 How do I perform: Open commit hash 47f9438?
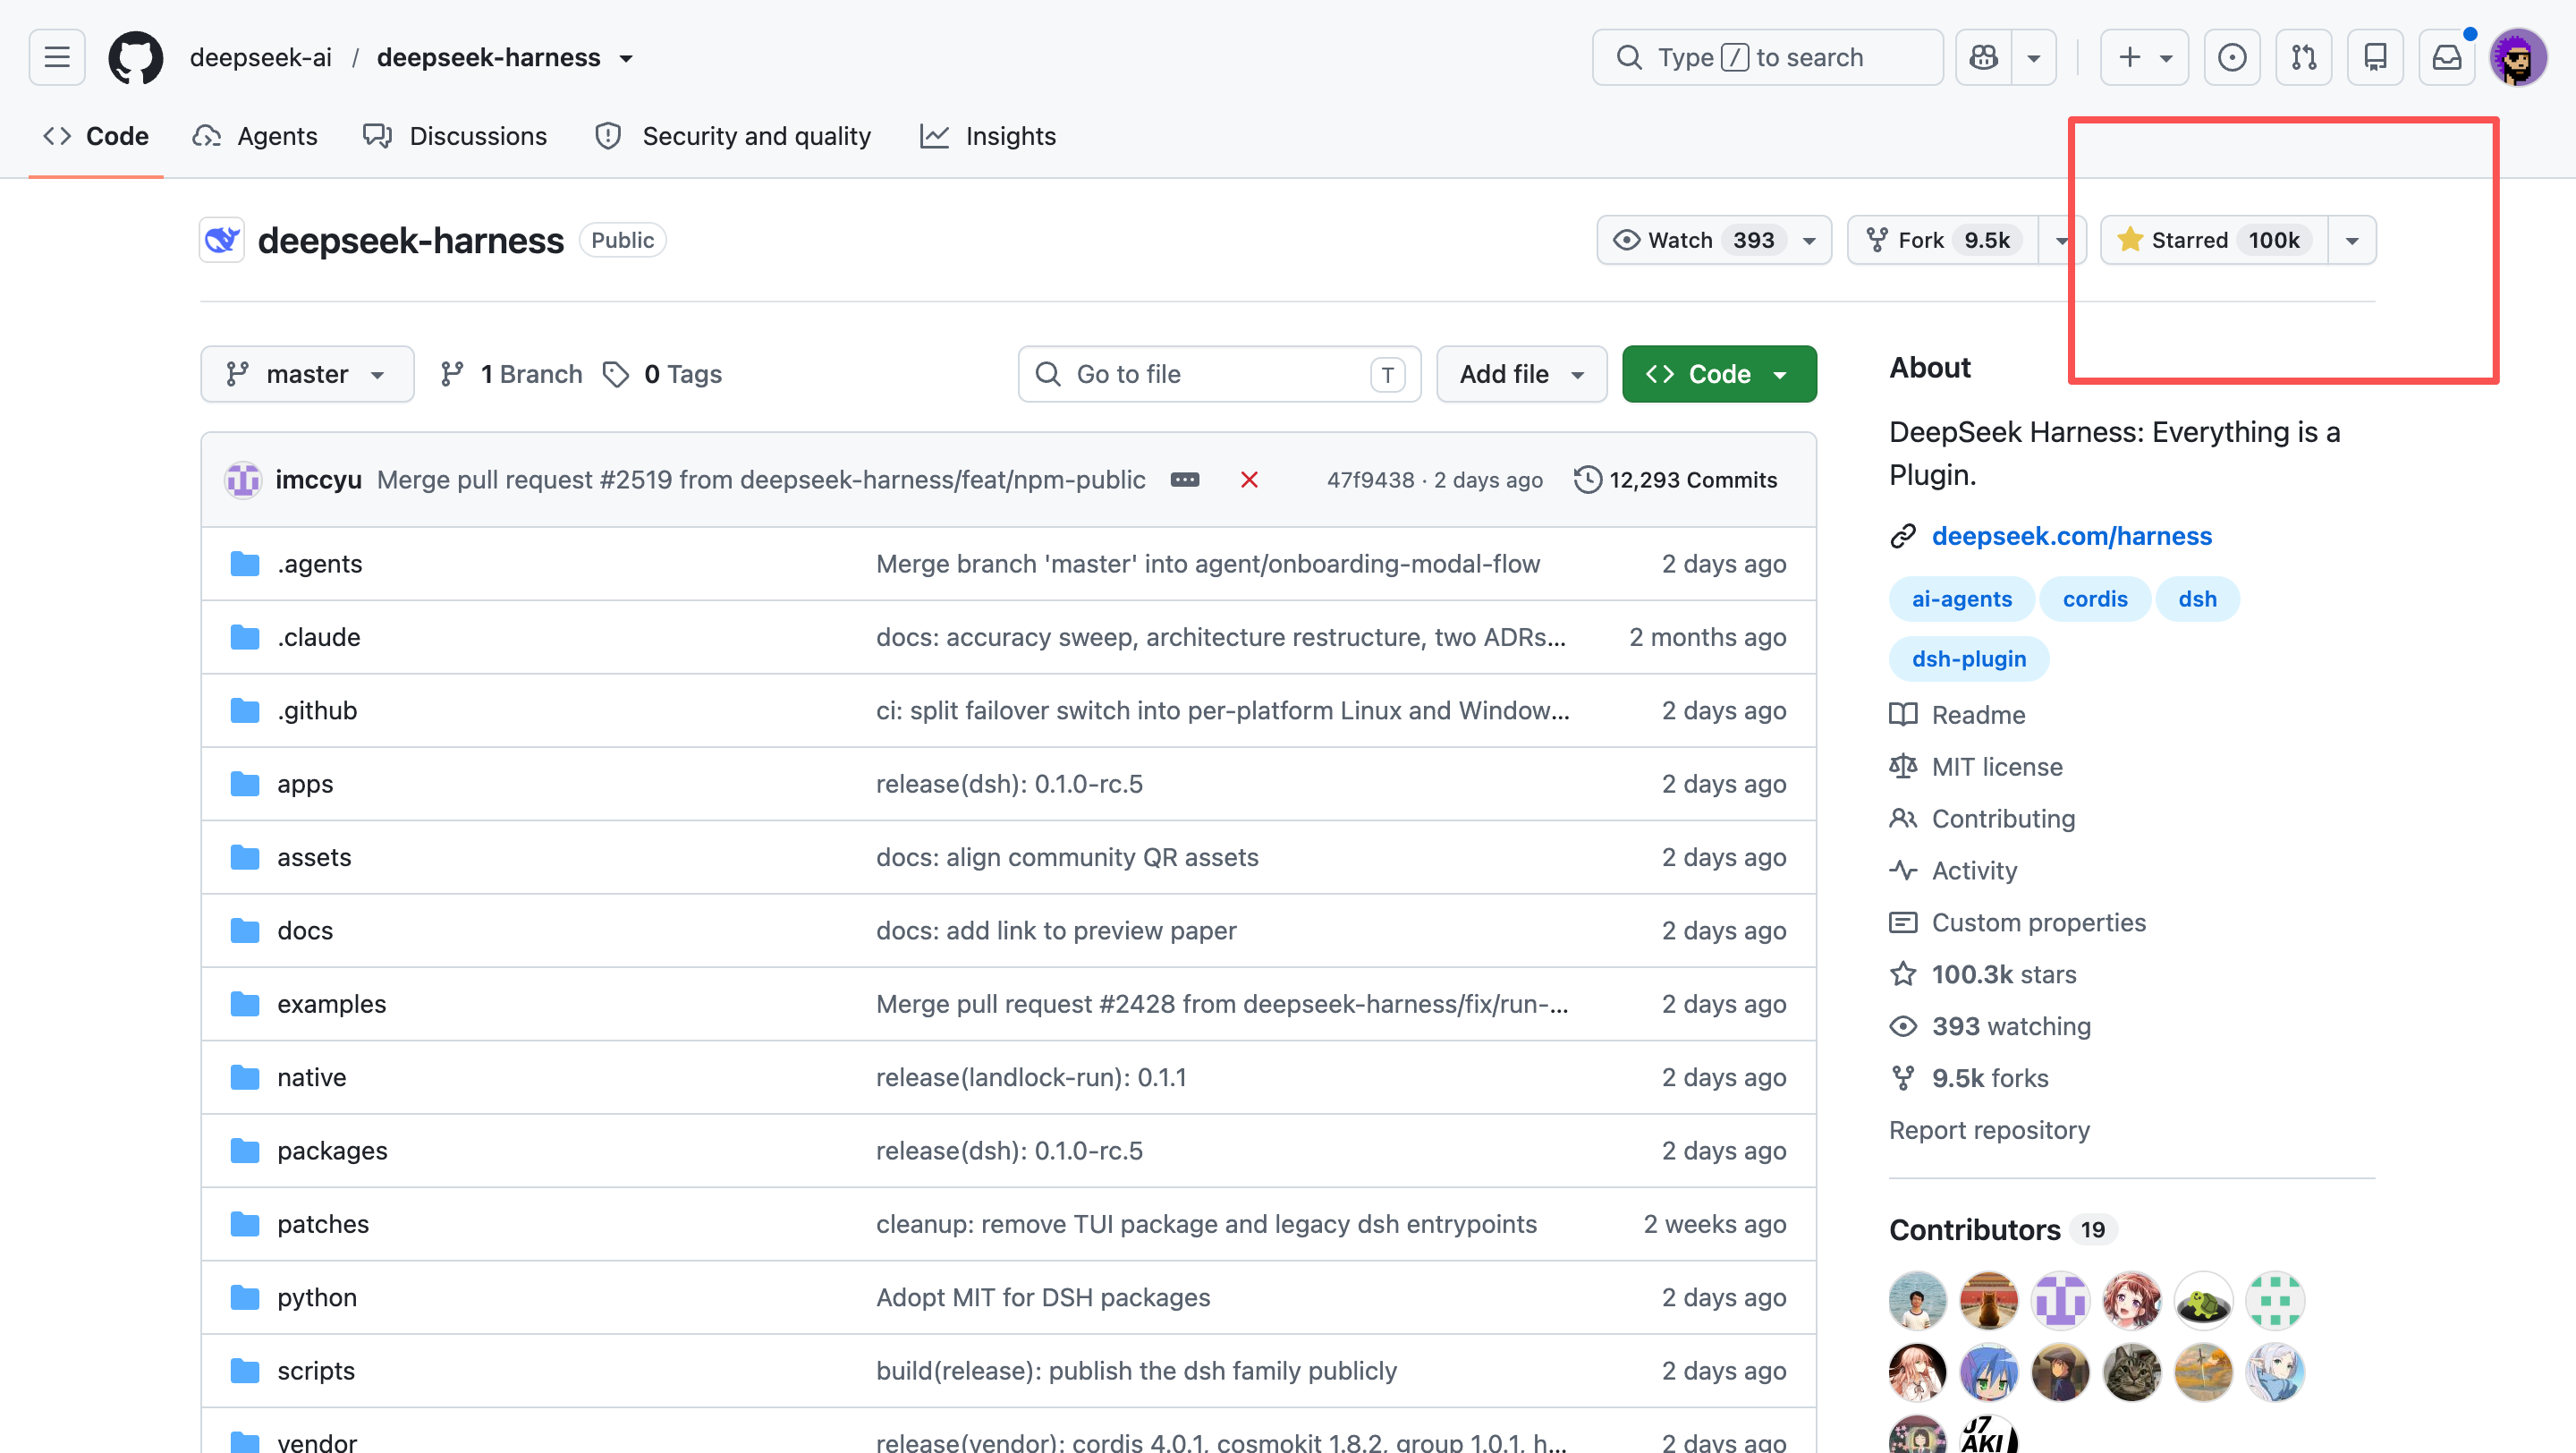click(x=1370, y=480)
